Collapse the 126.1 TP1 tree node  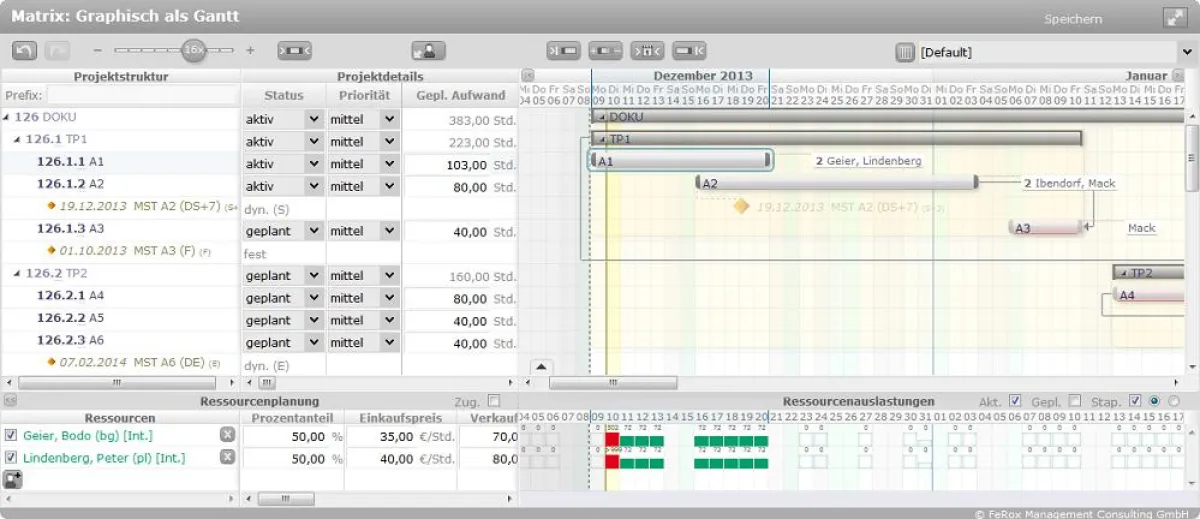[x=17, y=140]
